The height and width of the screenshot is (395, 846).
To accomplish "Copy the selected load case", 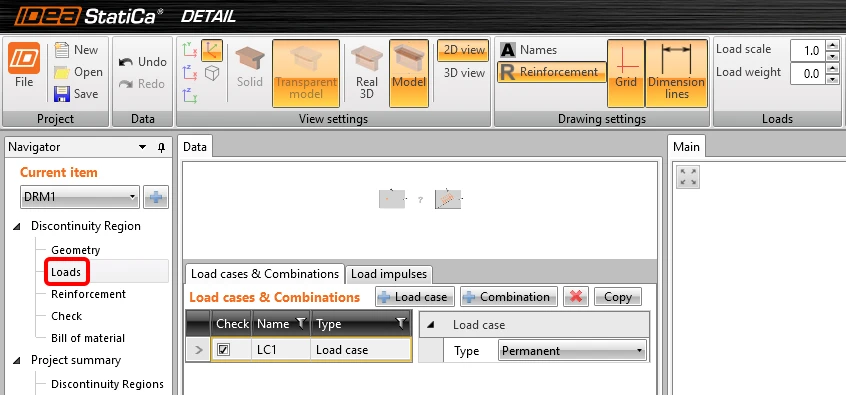I will pyautogui.click(x=618, y=297).
